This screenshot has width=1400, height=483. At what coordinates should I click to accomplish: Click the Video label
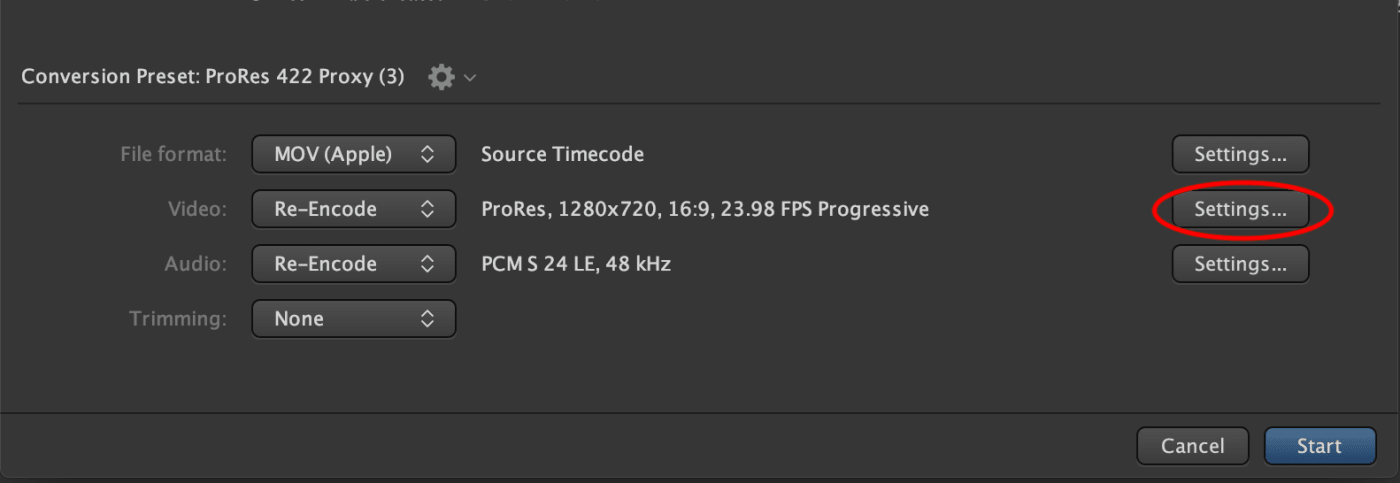point(197,209)
